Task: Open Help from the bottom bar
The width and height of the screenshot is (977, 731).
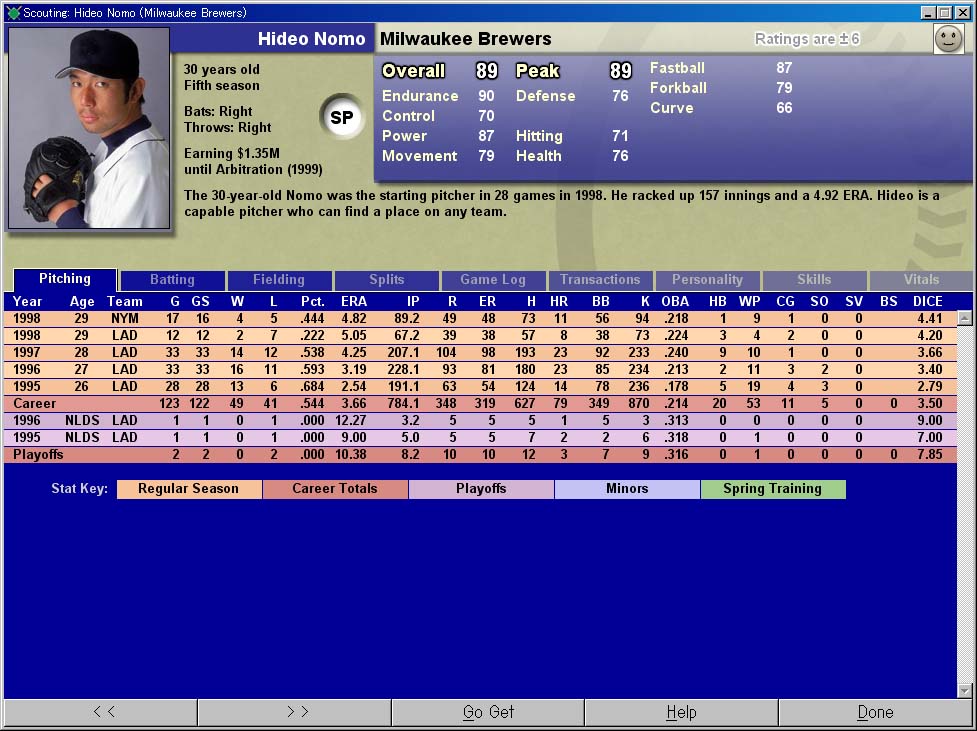Action: click(681, 712)
